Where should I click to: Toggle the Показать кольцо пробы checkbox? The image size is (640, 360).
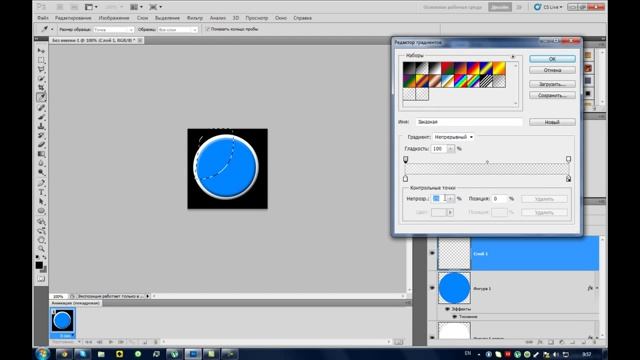208,29
